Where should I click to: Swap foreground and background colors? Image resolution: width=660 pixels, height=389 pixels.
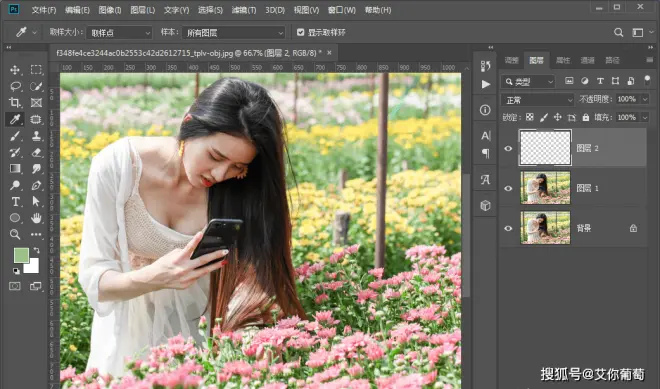37,250
